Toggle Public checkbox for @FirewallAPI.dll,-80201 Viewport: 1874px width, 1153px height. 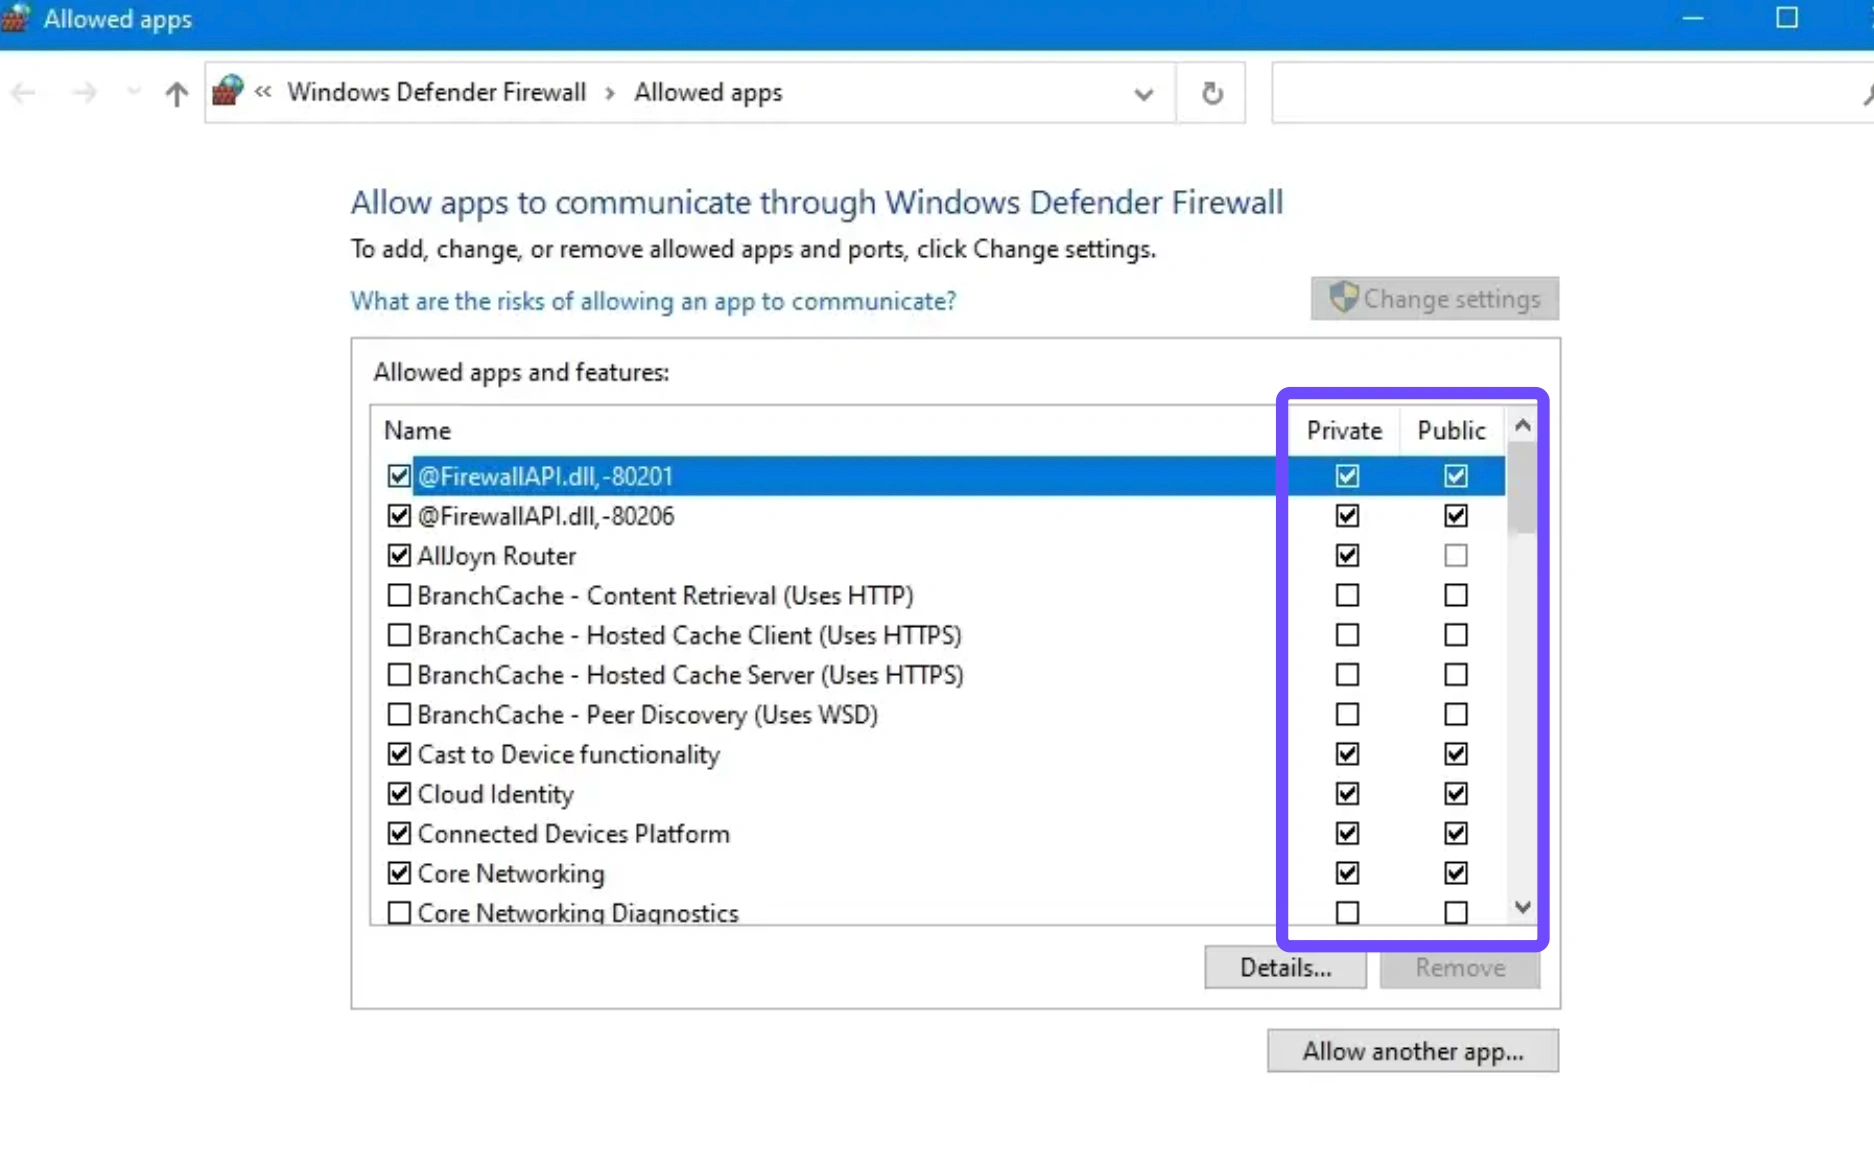(1456, 476)
